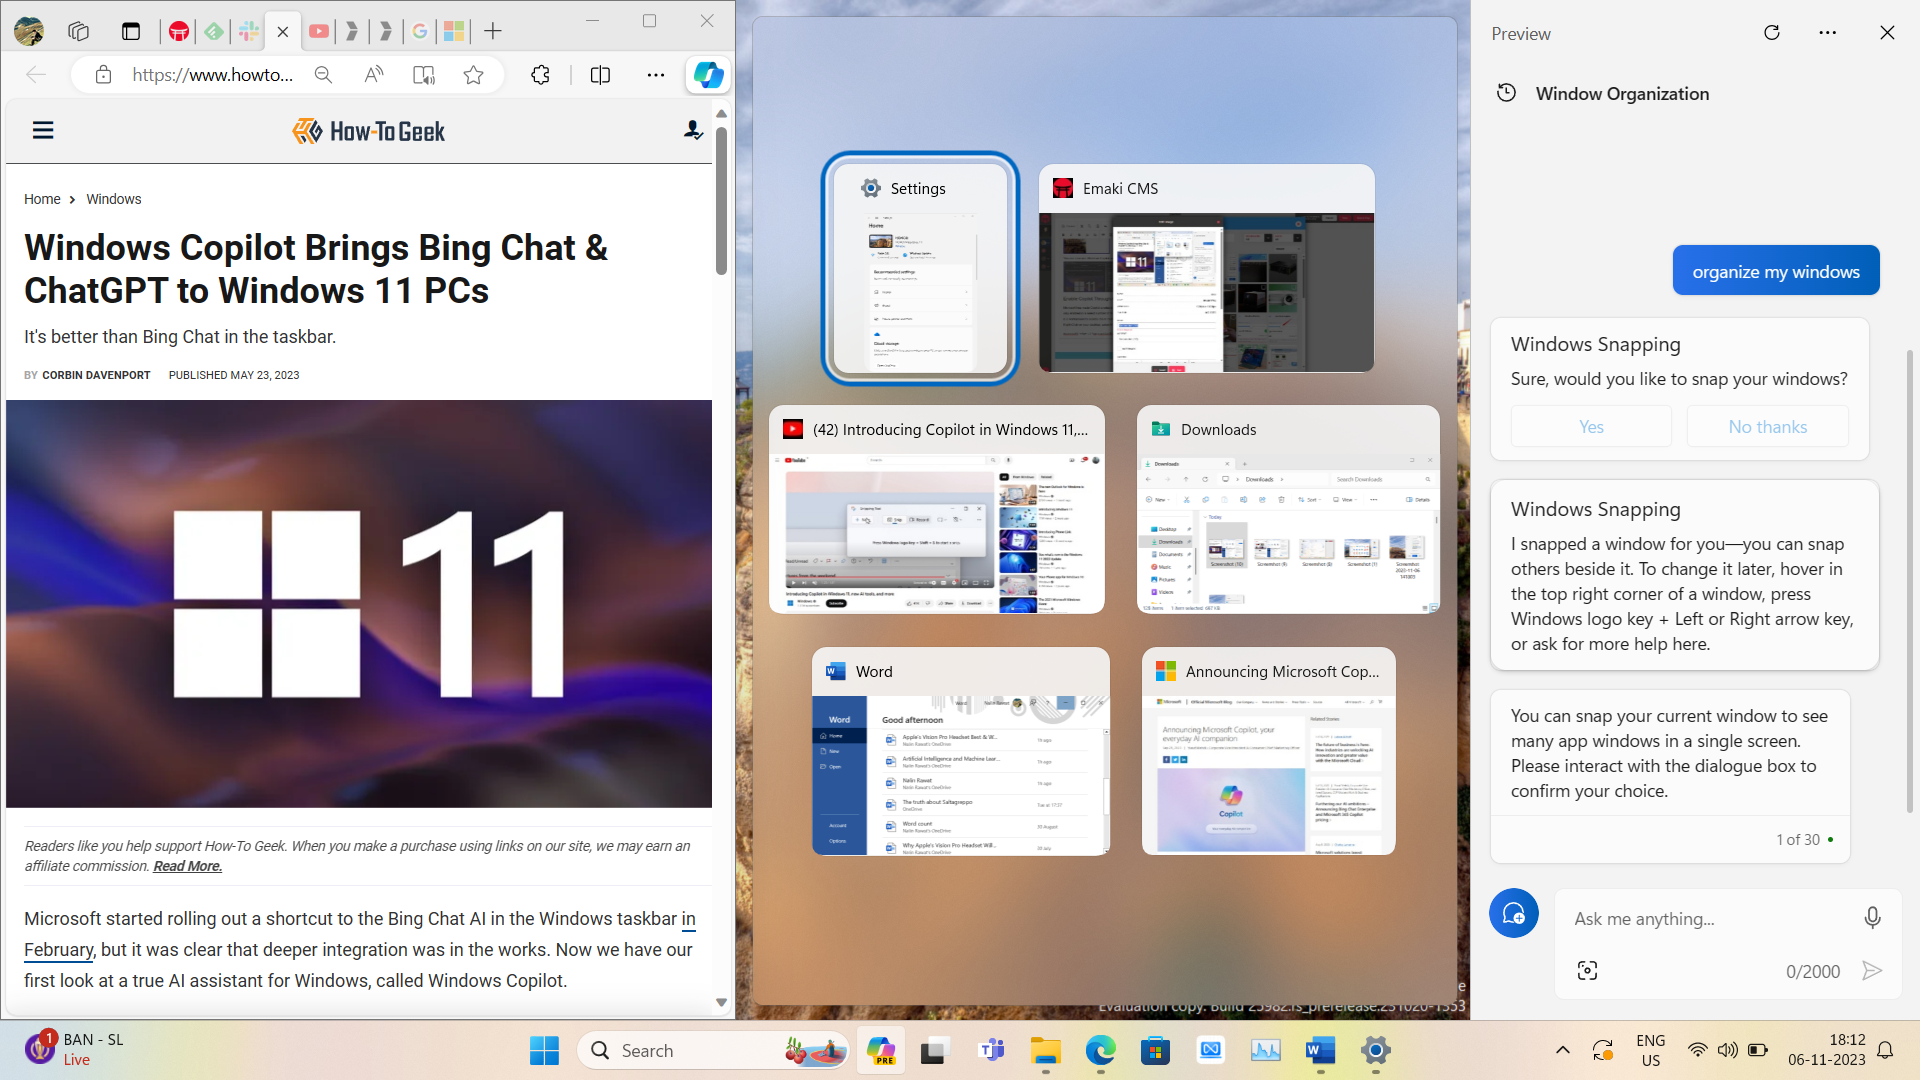Open Edge Settings and more menu
The width and height of the screenshot is (1920, 1080).
(656, 75)
